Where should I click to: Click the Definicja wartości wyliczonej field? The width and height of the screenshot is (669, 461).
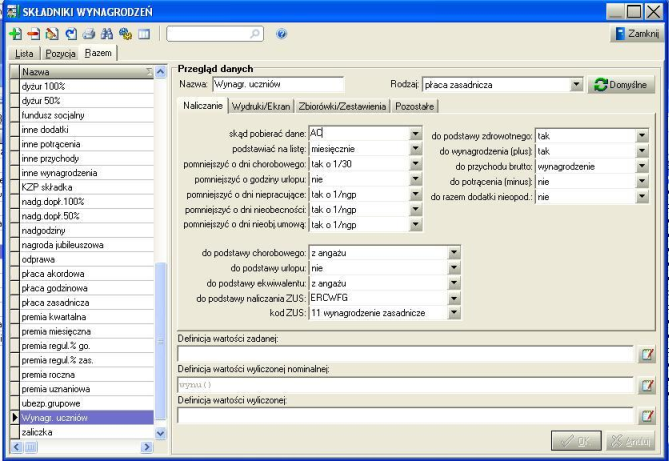405,416
